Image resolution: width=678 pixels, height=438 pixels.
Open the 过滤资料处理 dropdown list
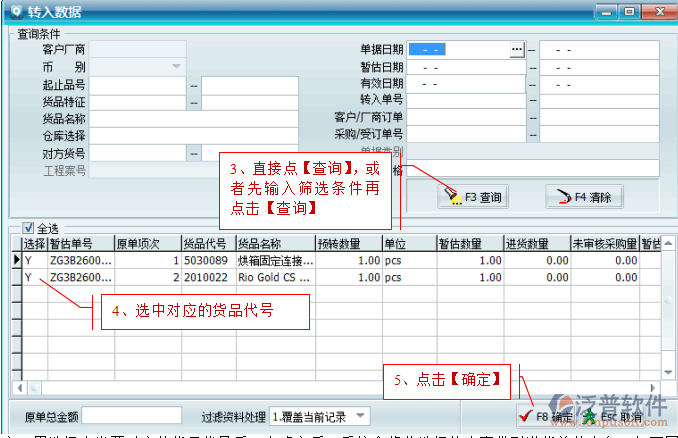click(359, 415)
